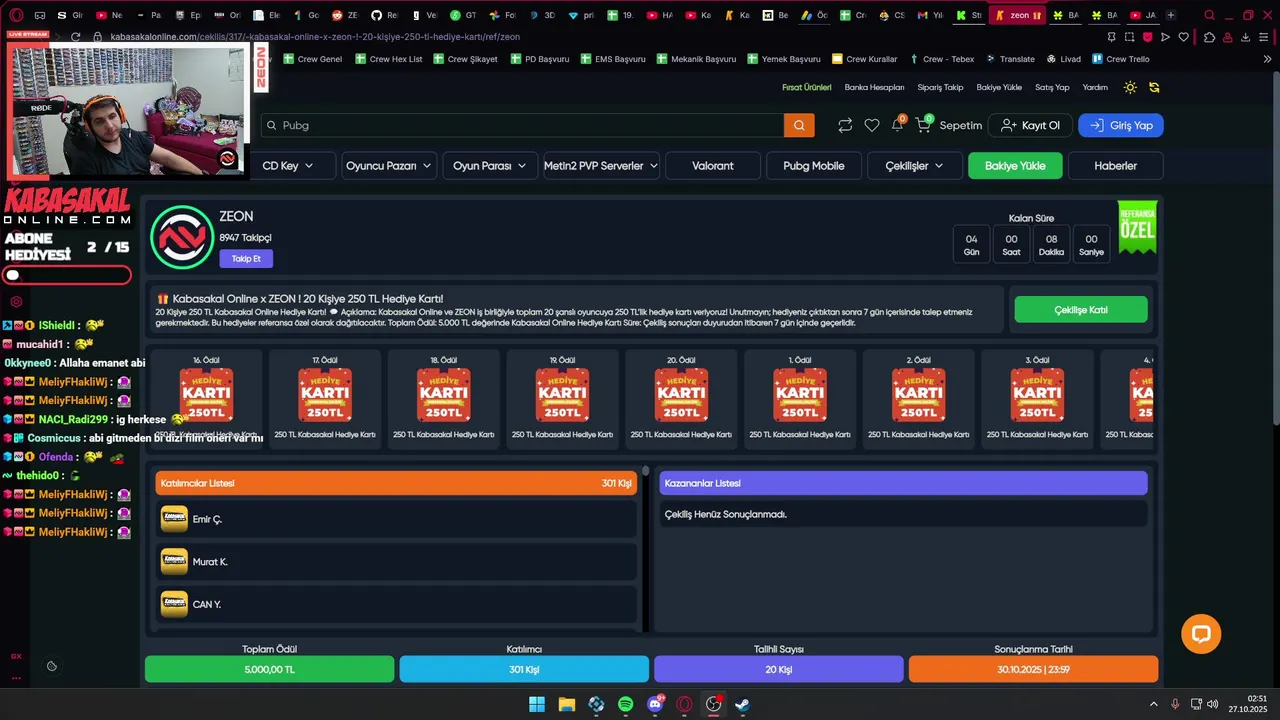
Task: Open the orange live chat bubble
Action: pos(1201,634)
